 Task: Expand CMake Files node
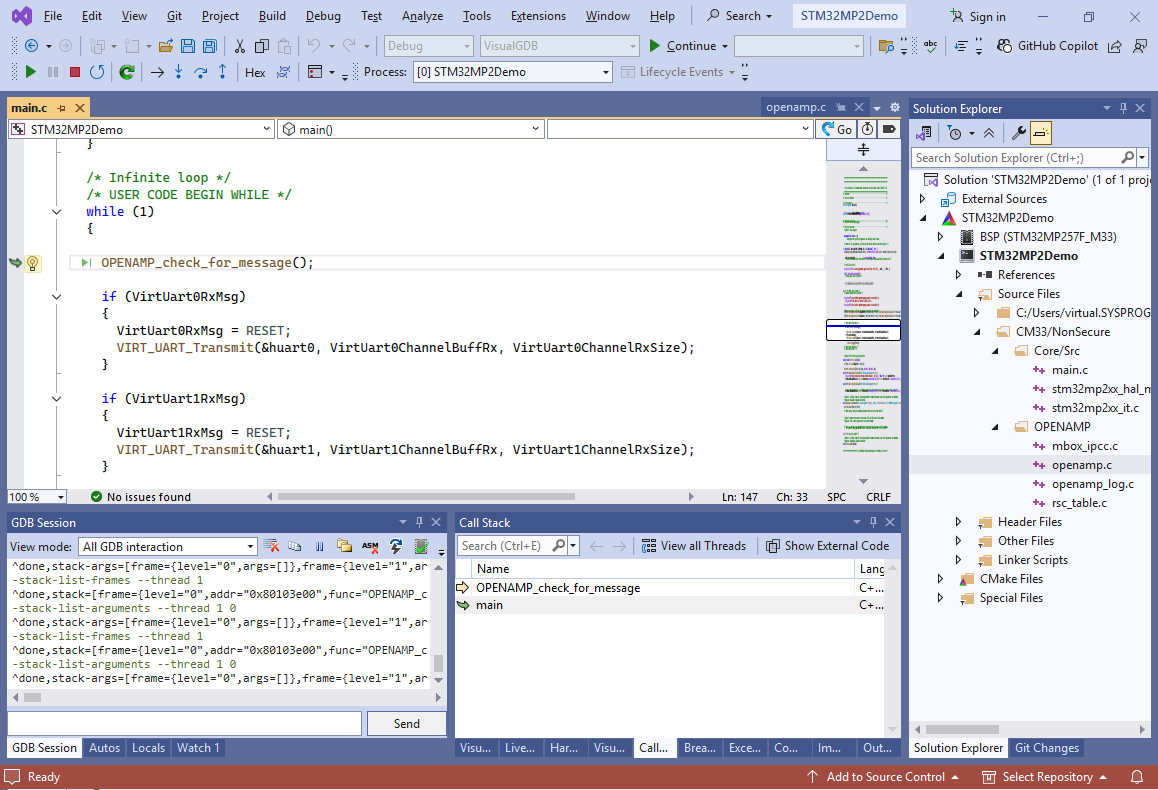pos(940,579)
